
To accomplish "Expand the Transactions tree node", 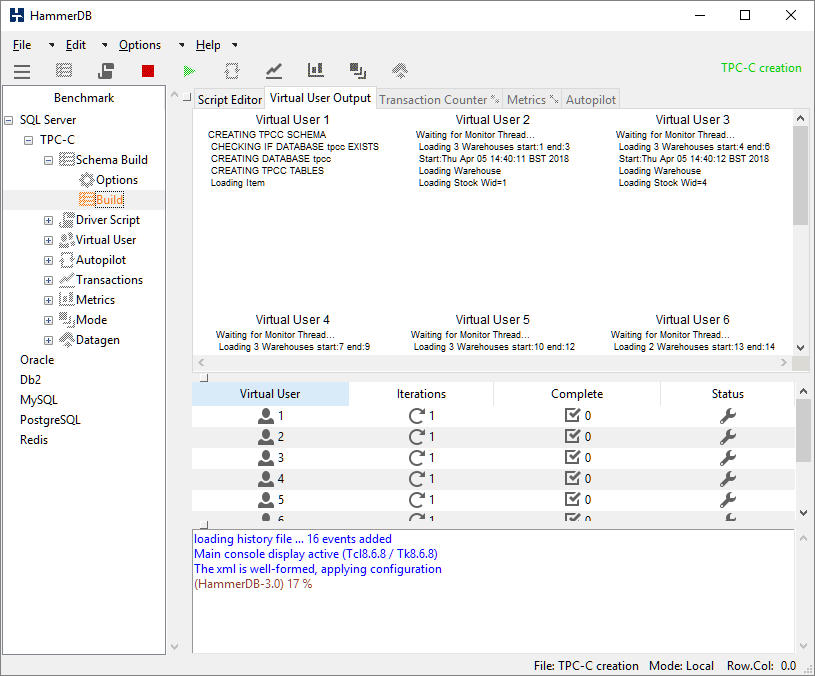I will [48, 281].
